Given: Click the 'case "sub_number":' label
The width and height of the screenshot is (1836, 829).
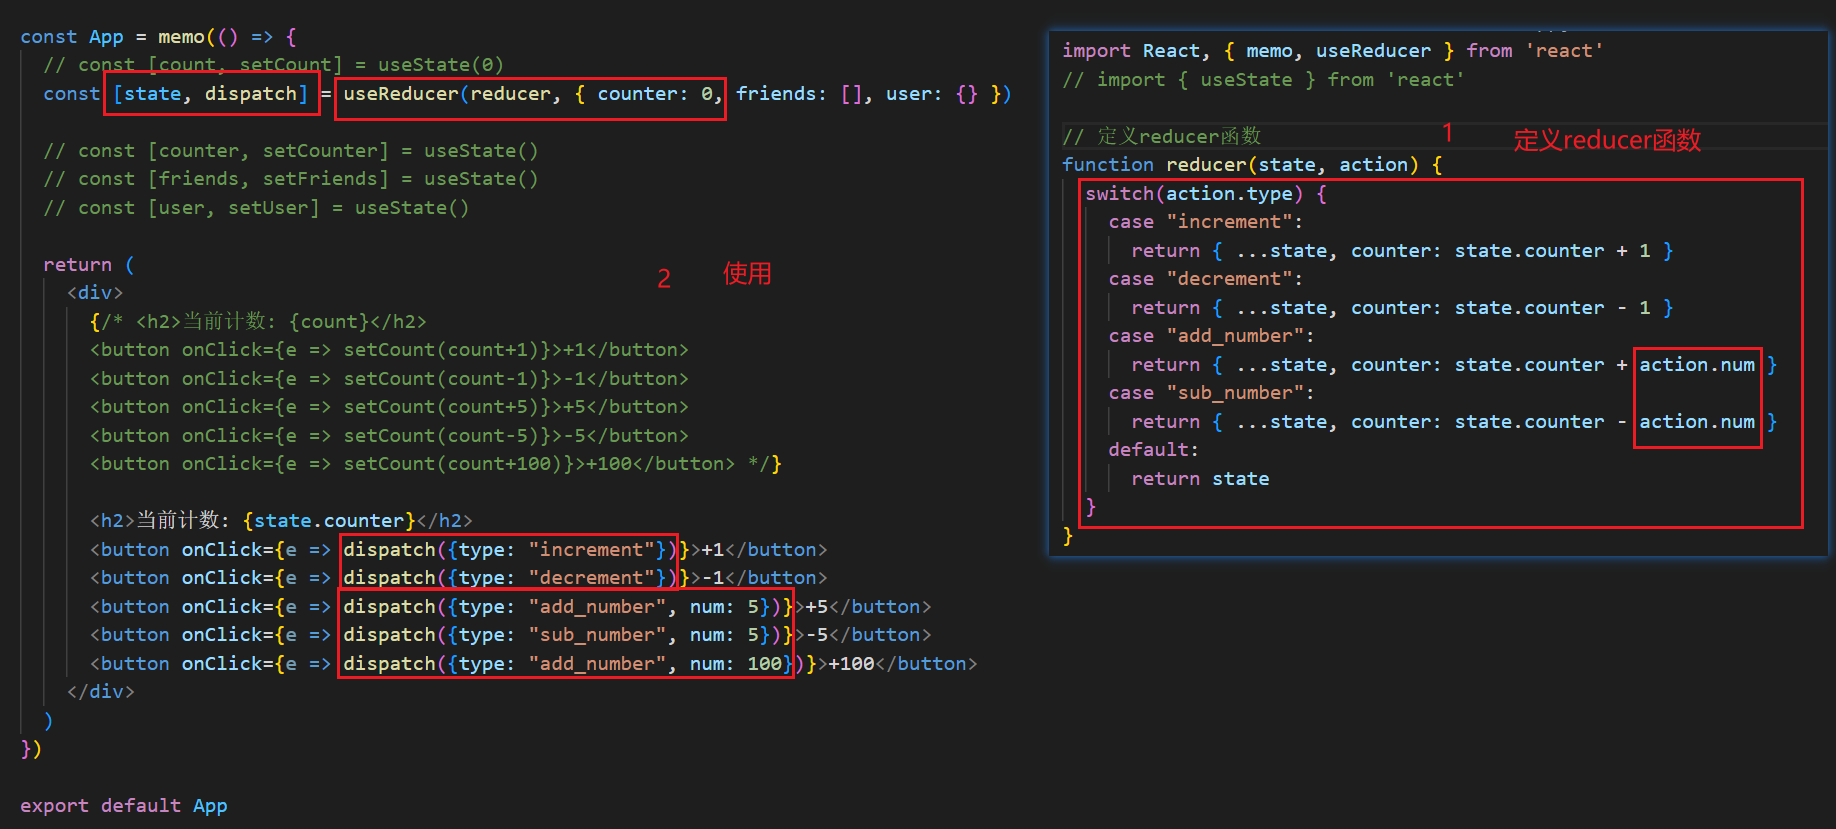Looking at the screenshot, I should 1212,393.
